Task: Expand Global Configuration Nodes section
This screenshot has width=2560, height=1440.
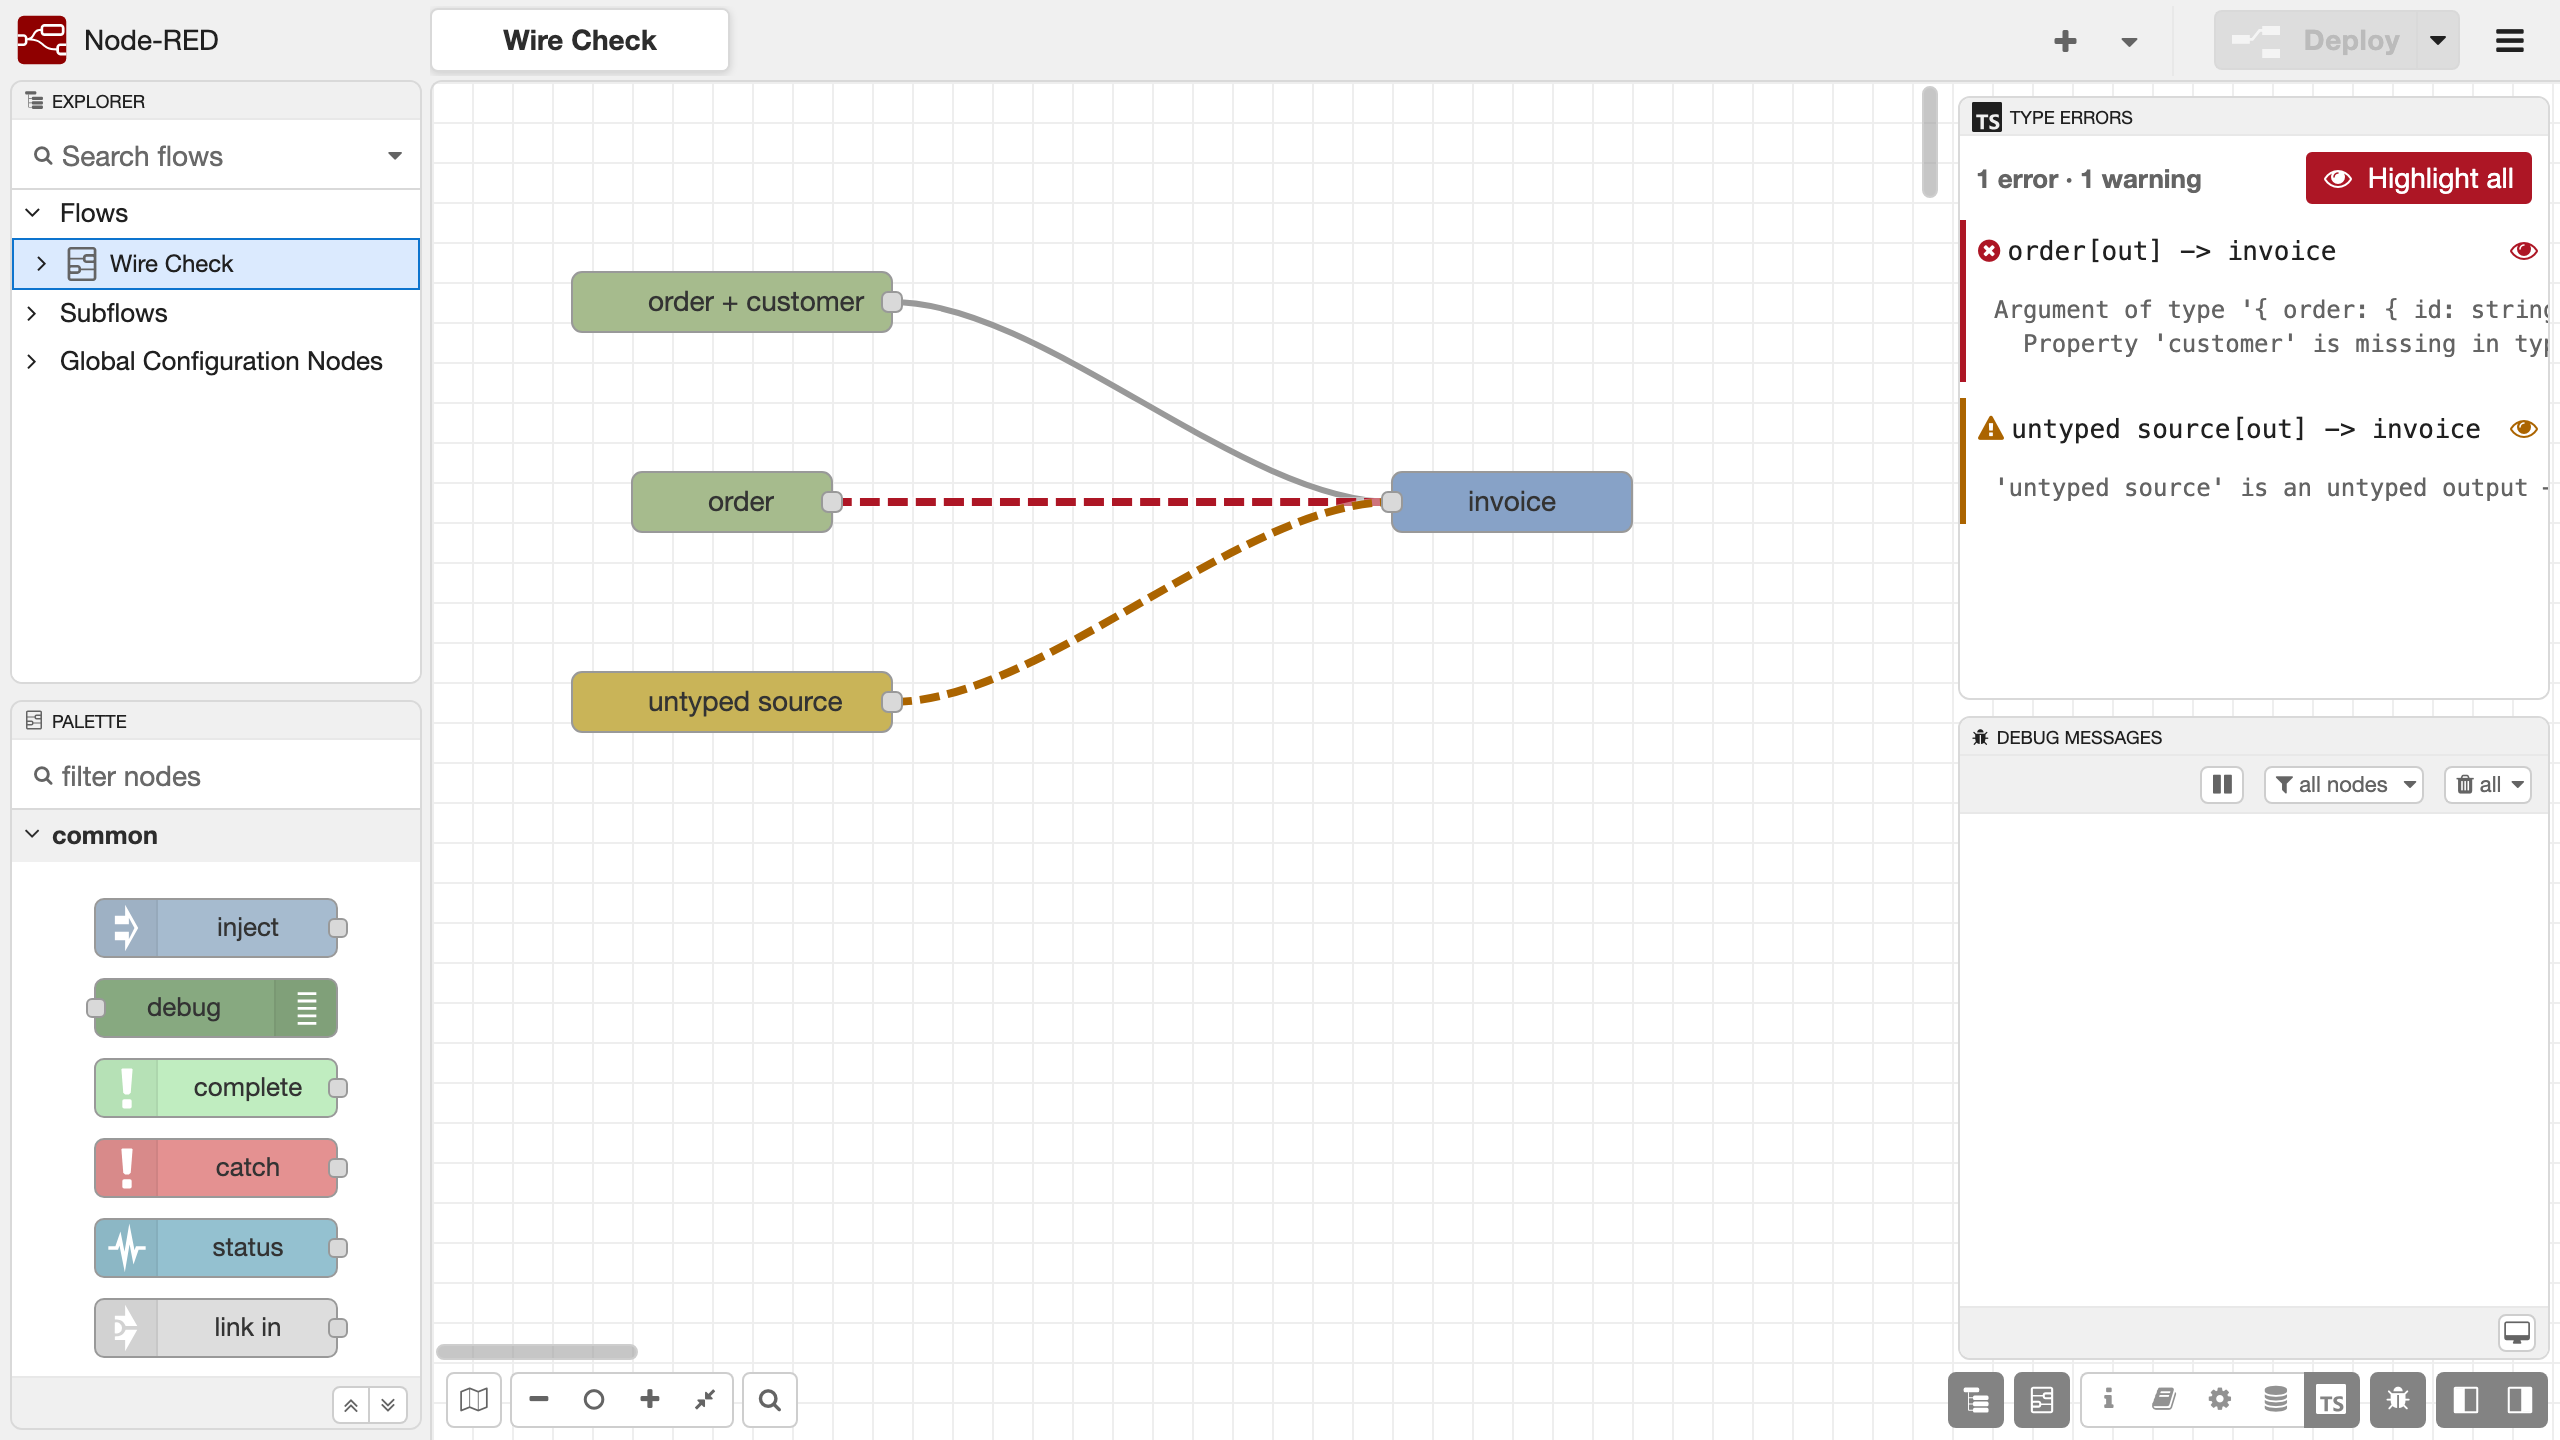Action: pyautogui.click(x=33, y=361)
